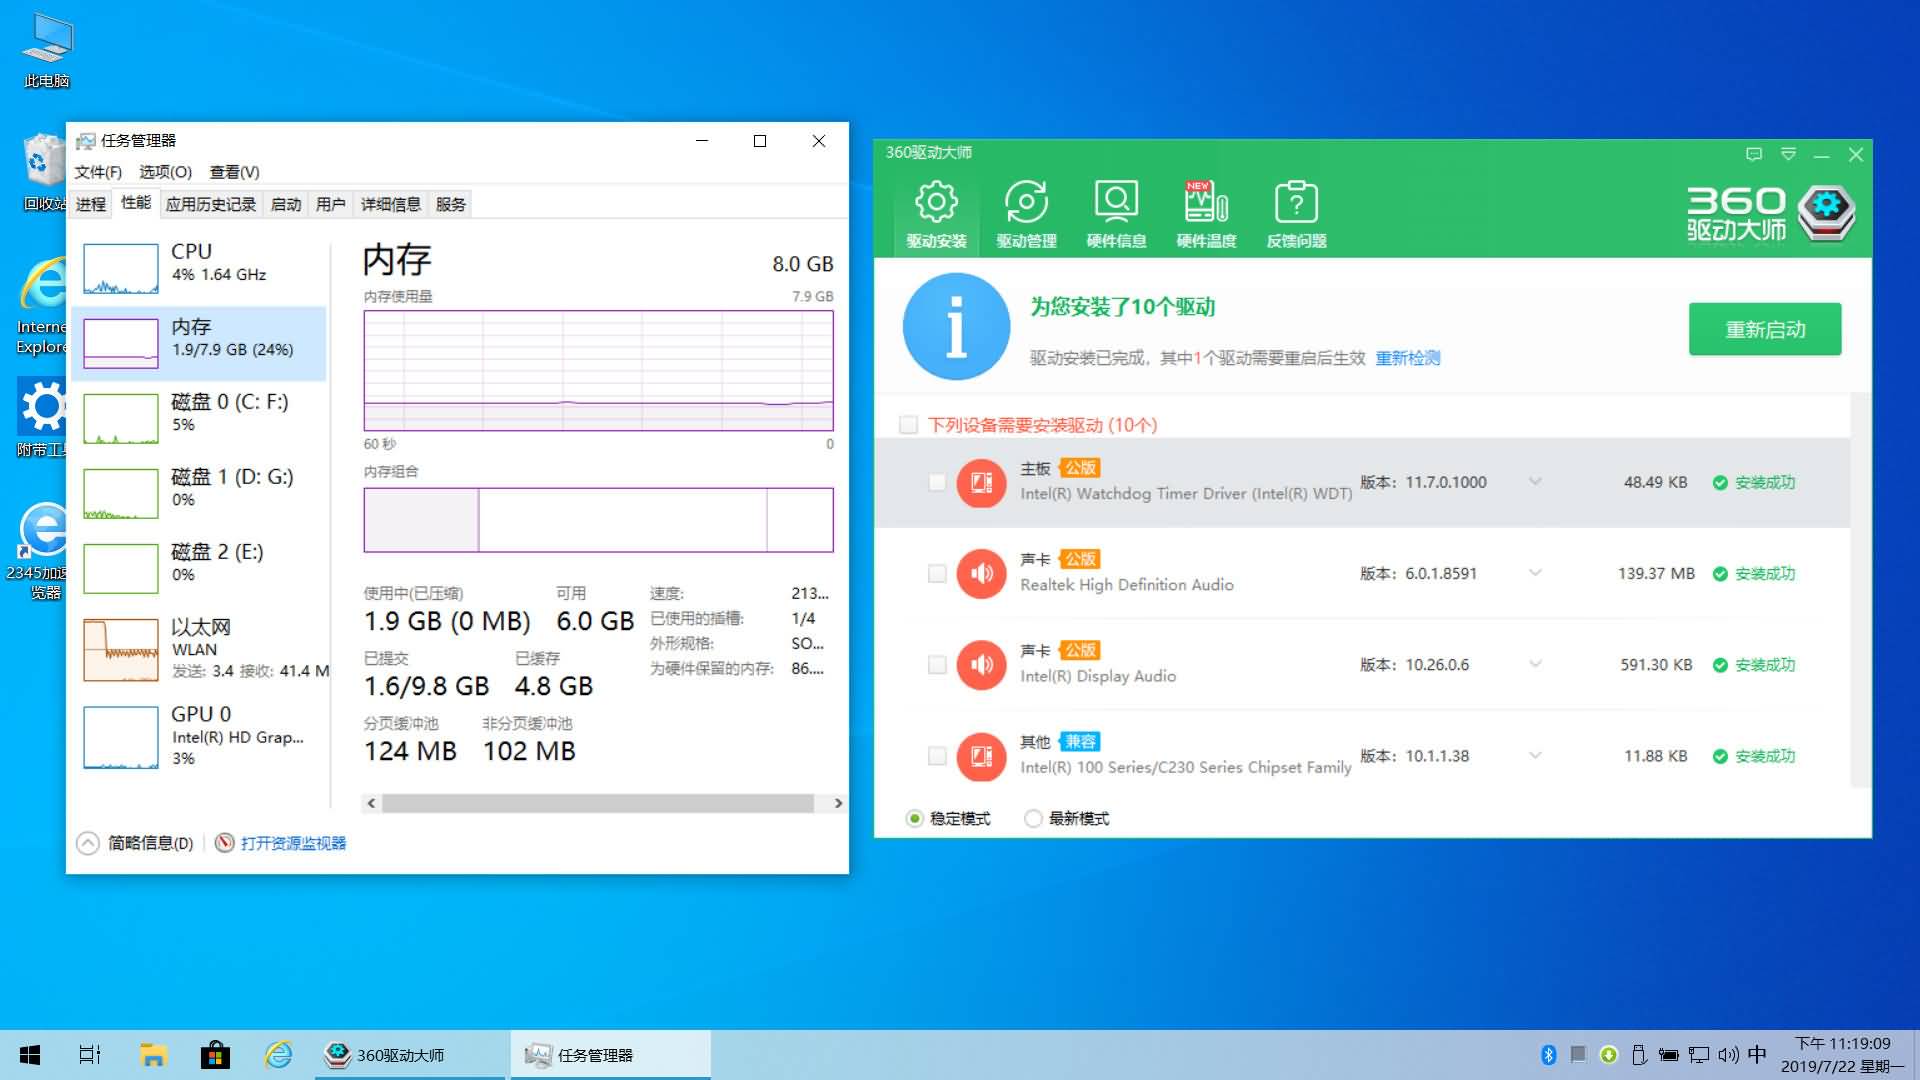Click the right scroll arrow in Task Manager
Image resolution: width=1920 pixels, height=1080 pixels.
[838, 803]
